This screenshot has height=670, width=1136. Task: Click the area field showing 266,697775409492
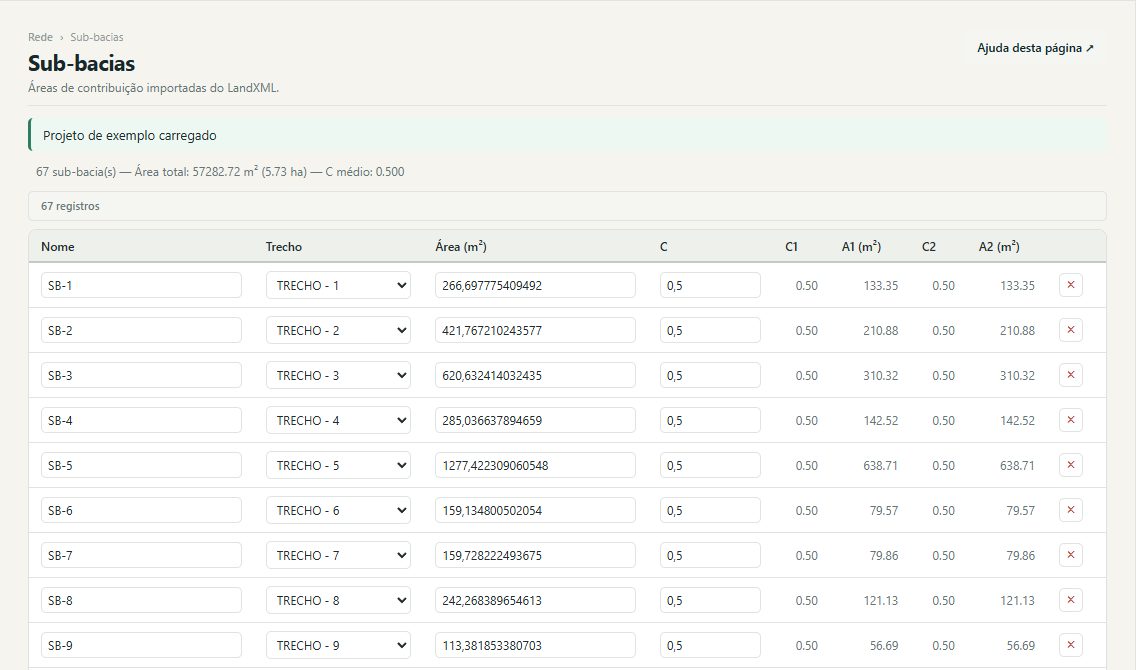point(535,285)
